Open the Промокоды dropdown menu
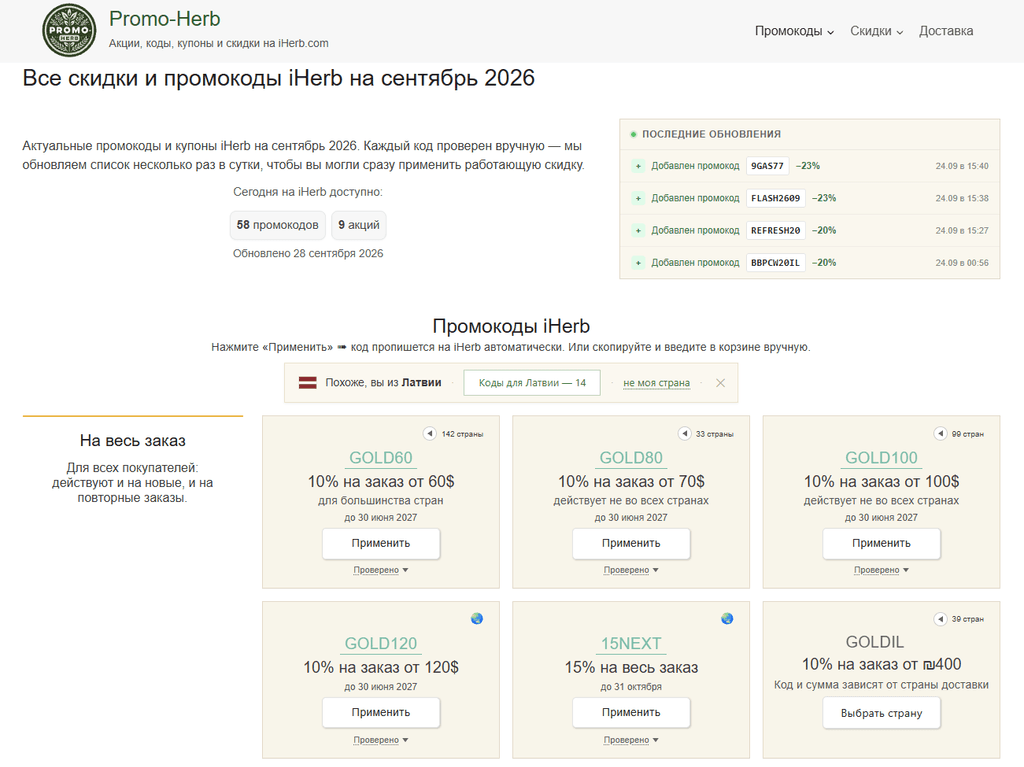The width and height of the screenshot is (1024, 767). [794, 31]
